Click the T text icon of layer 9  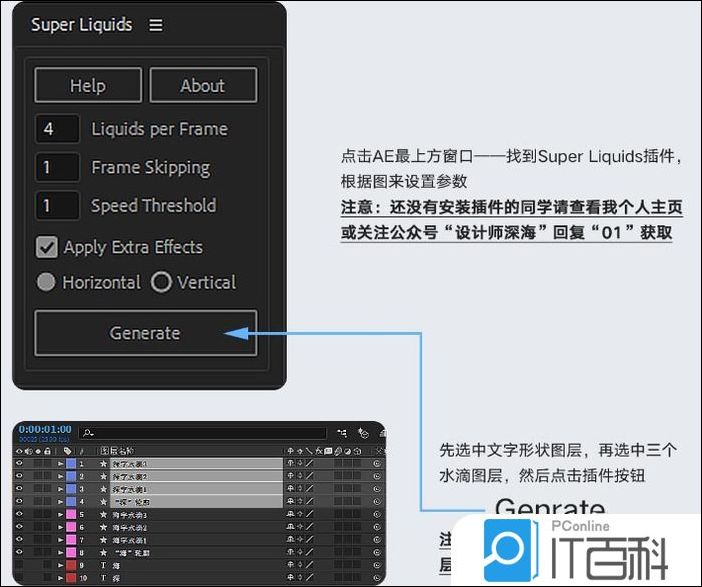click(x=103, y=565)
